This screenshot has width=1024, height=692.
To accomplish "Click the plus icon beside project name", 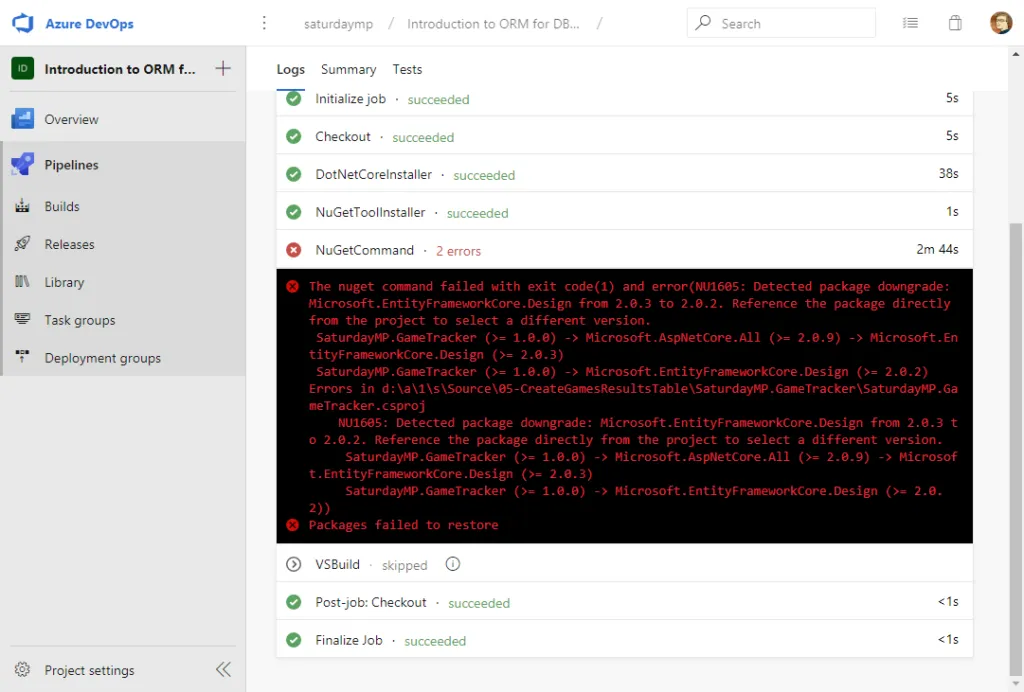I will (223, 68).
